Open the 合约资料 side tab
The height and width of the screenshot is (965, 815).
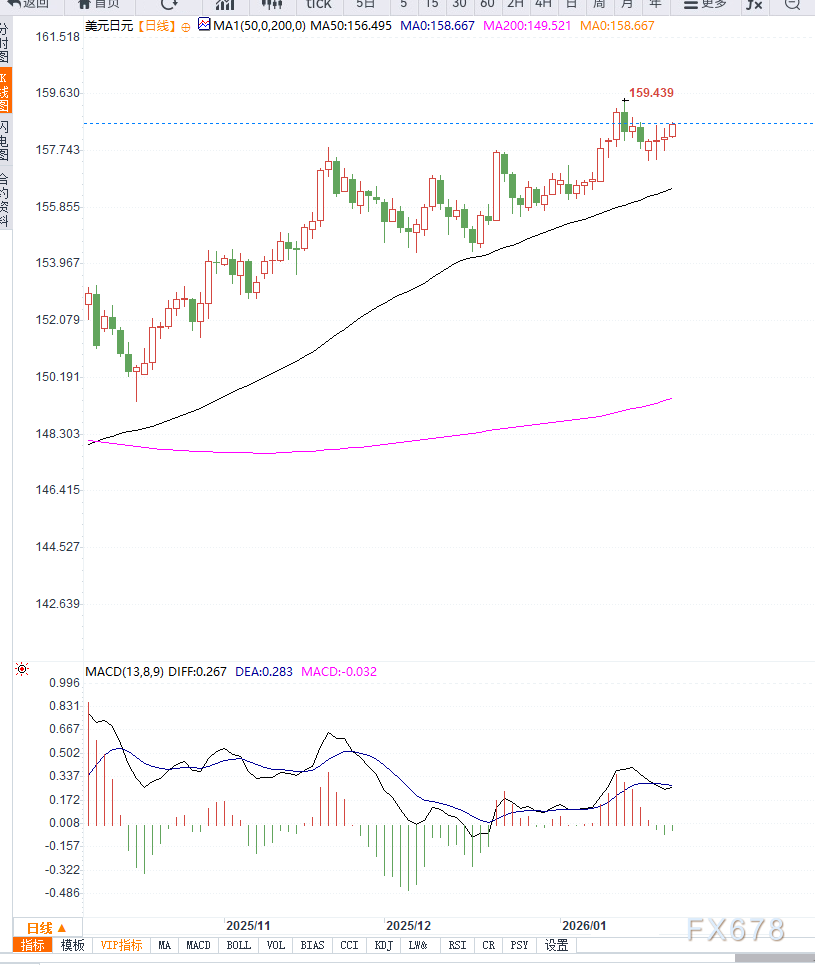(5, 200)
